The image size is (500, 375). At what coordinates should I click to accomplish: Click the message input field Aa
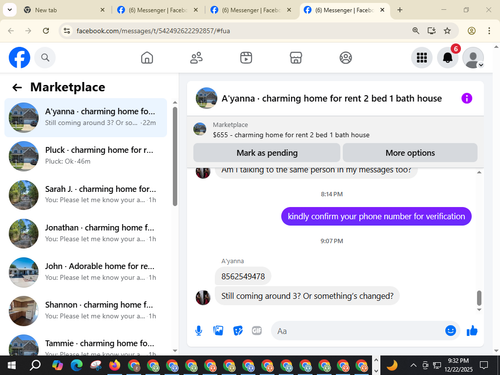(357, 331)
